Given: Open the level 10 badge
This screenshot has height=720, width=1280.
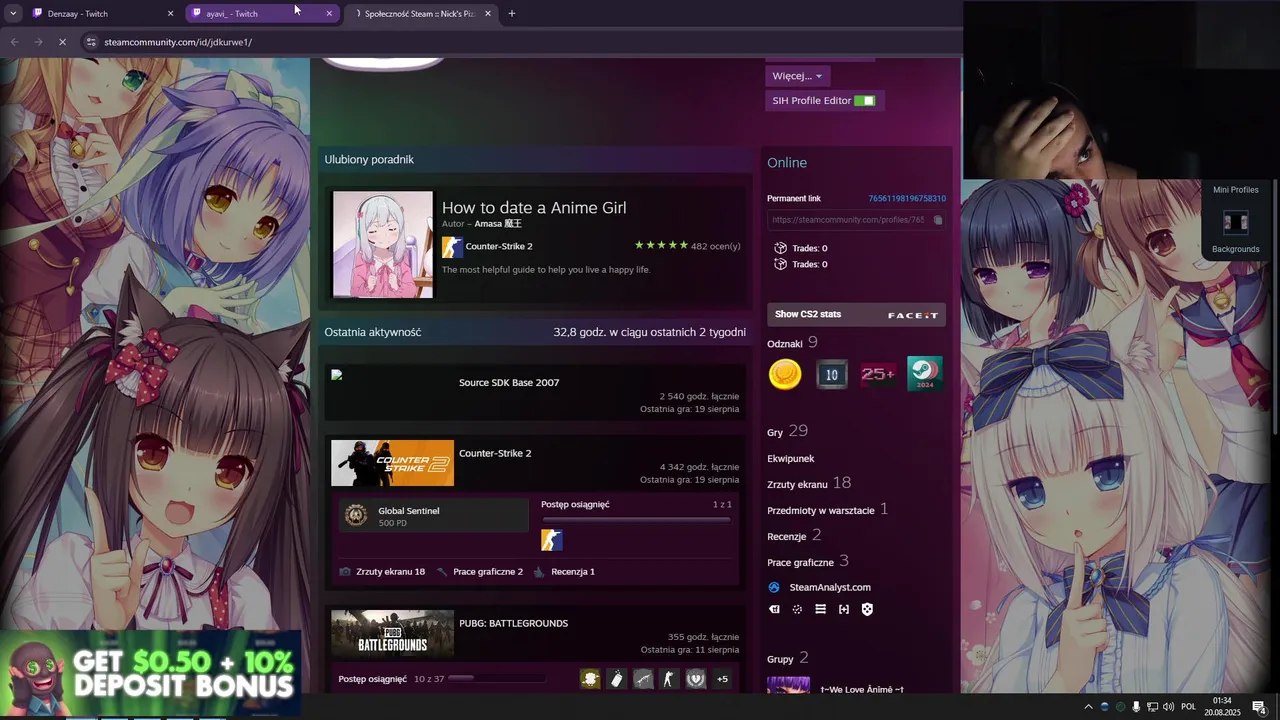Looking at the screenshot, I should click(831, 374).
